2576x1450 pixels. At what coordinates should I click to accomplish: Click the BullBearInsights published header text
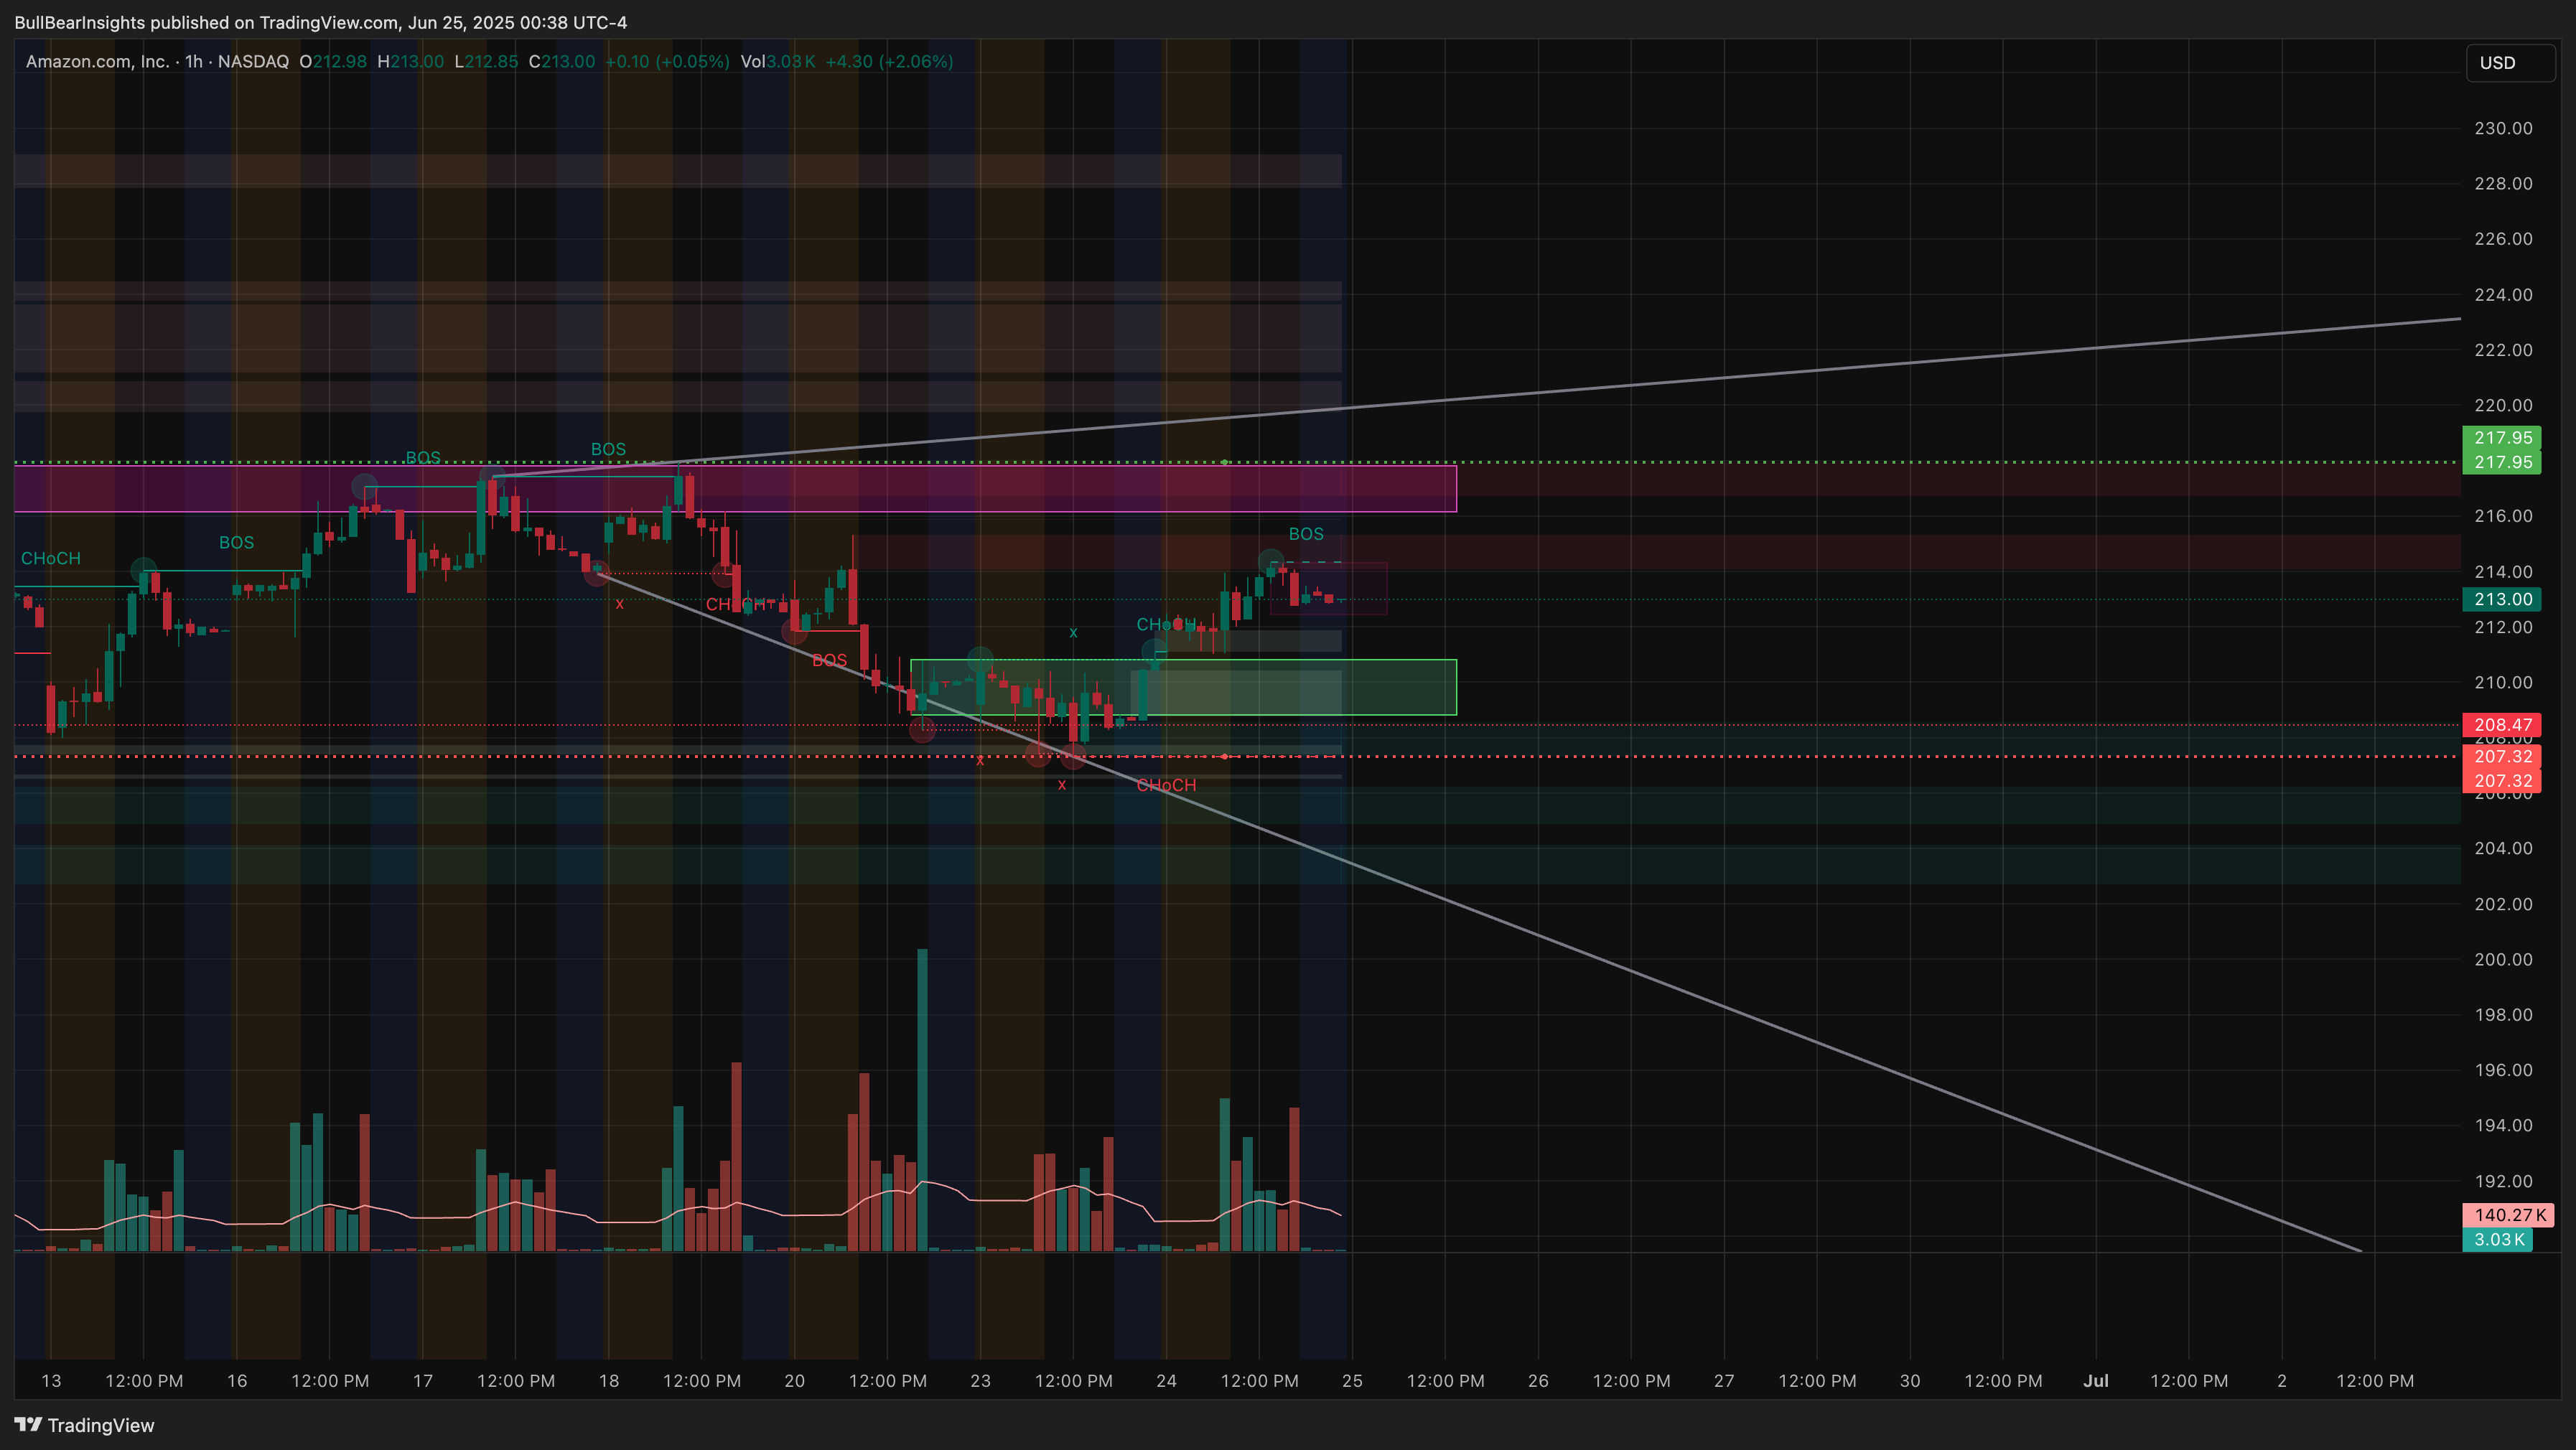[320, 22]
